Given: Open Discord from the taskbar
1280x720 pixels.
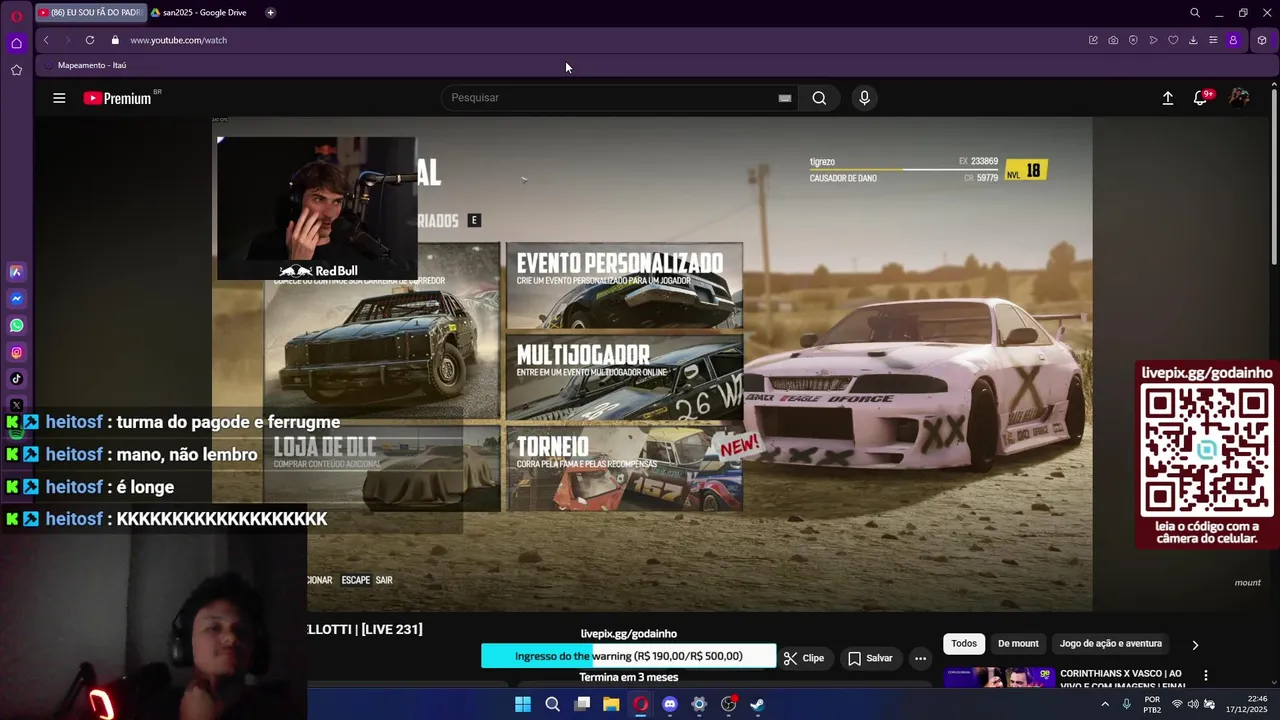Looking at the screenshot, I should click(x=670, y=704).
